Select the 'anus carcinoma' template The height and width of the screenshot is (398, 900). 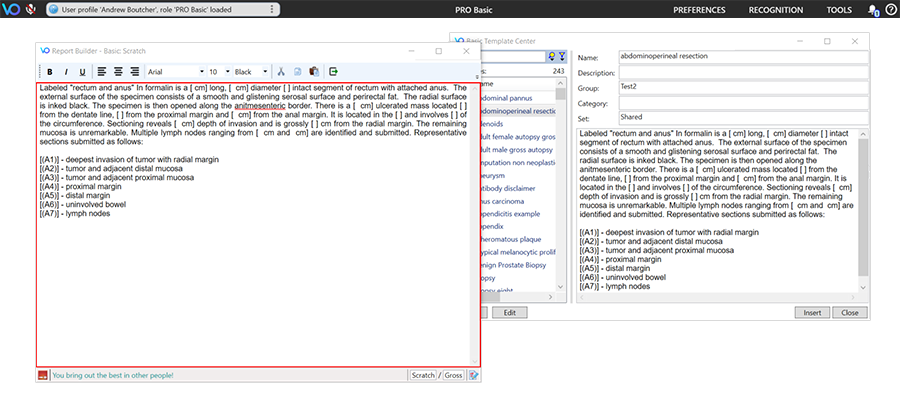(518, 201)
